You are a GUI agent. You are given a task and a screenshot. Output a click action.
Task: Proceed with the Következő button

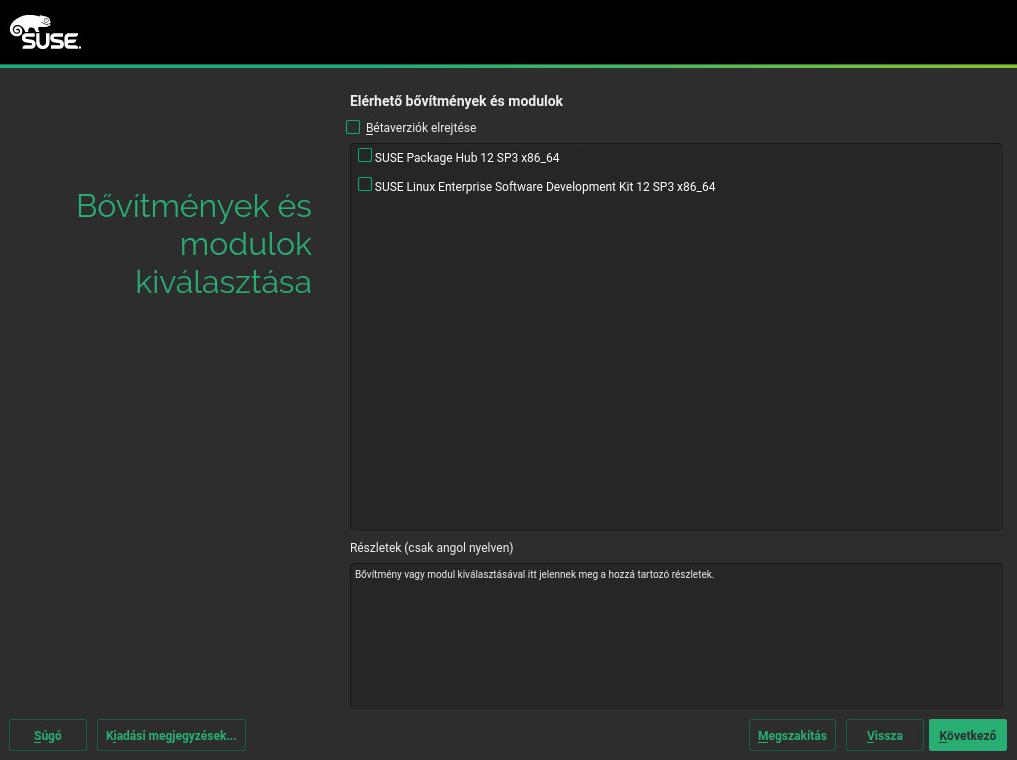968,735
